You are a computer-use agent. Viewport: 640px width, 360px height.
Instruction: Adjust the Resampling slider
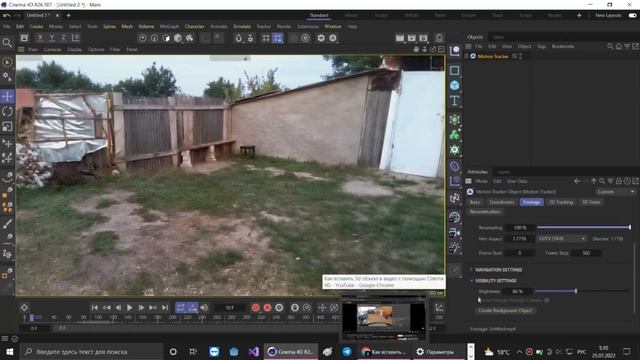tap(584, 227)
